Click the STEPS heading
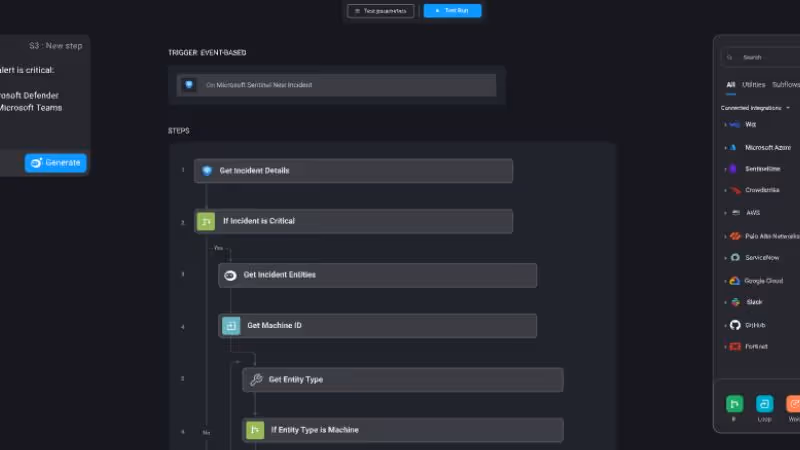 pyautogui.click(x=179, y=131)
